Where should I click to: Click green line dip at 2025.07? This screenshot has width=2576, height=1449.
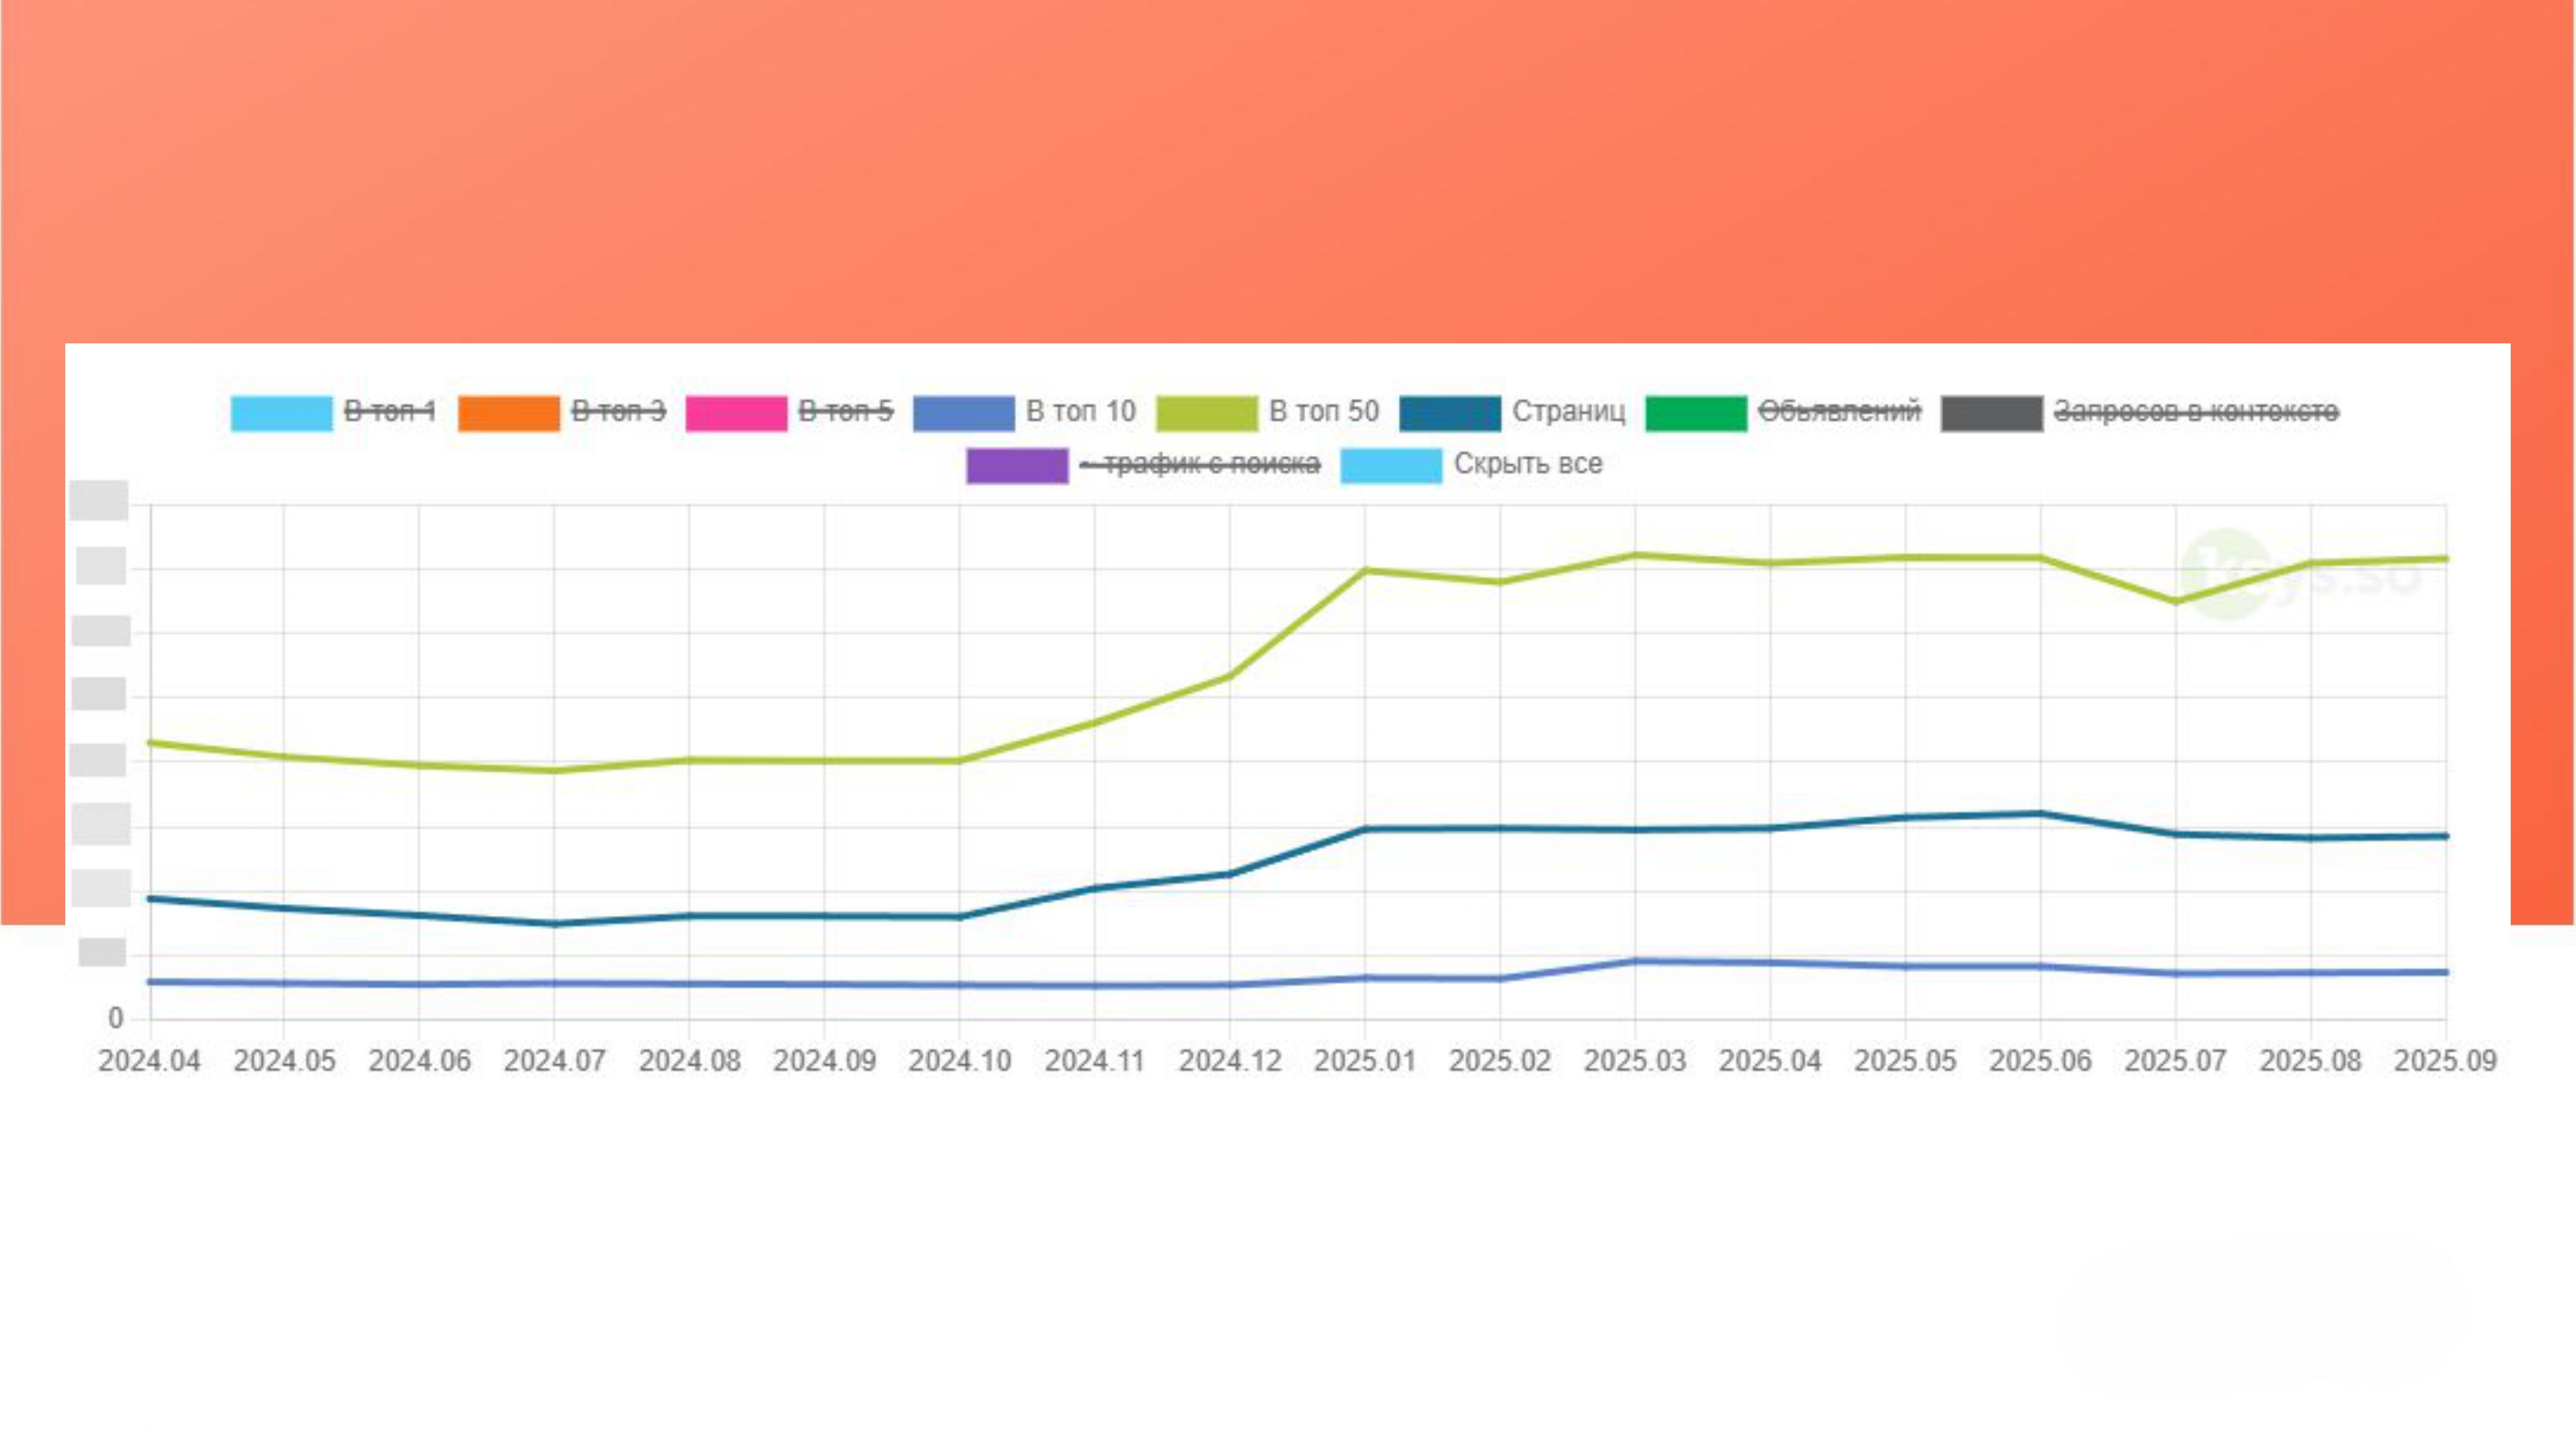pos(2175,602)
